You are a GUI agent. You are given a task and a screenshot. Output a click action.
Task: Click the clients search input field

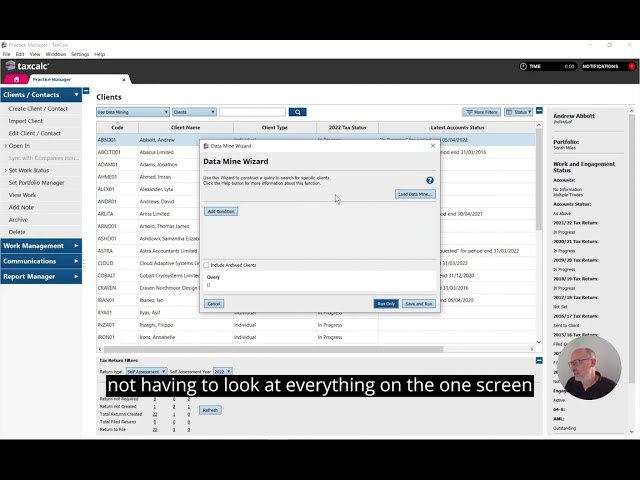(x=252, y=112)
